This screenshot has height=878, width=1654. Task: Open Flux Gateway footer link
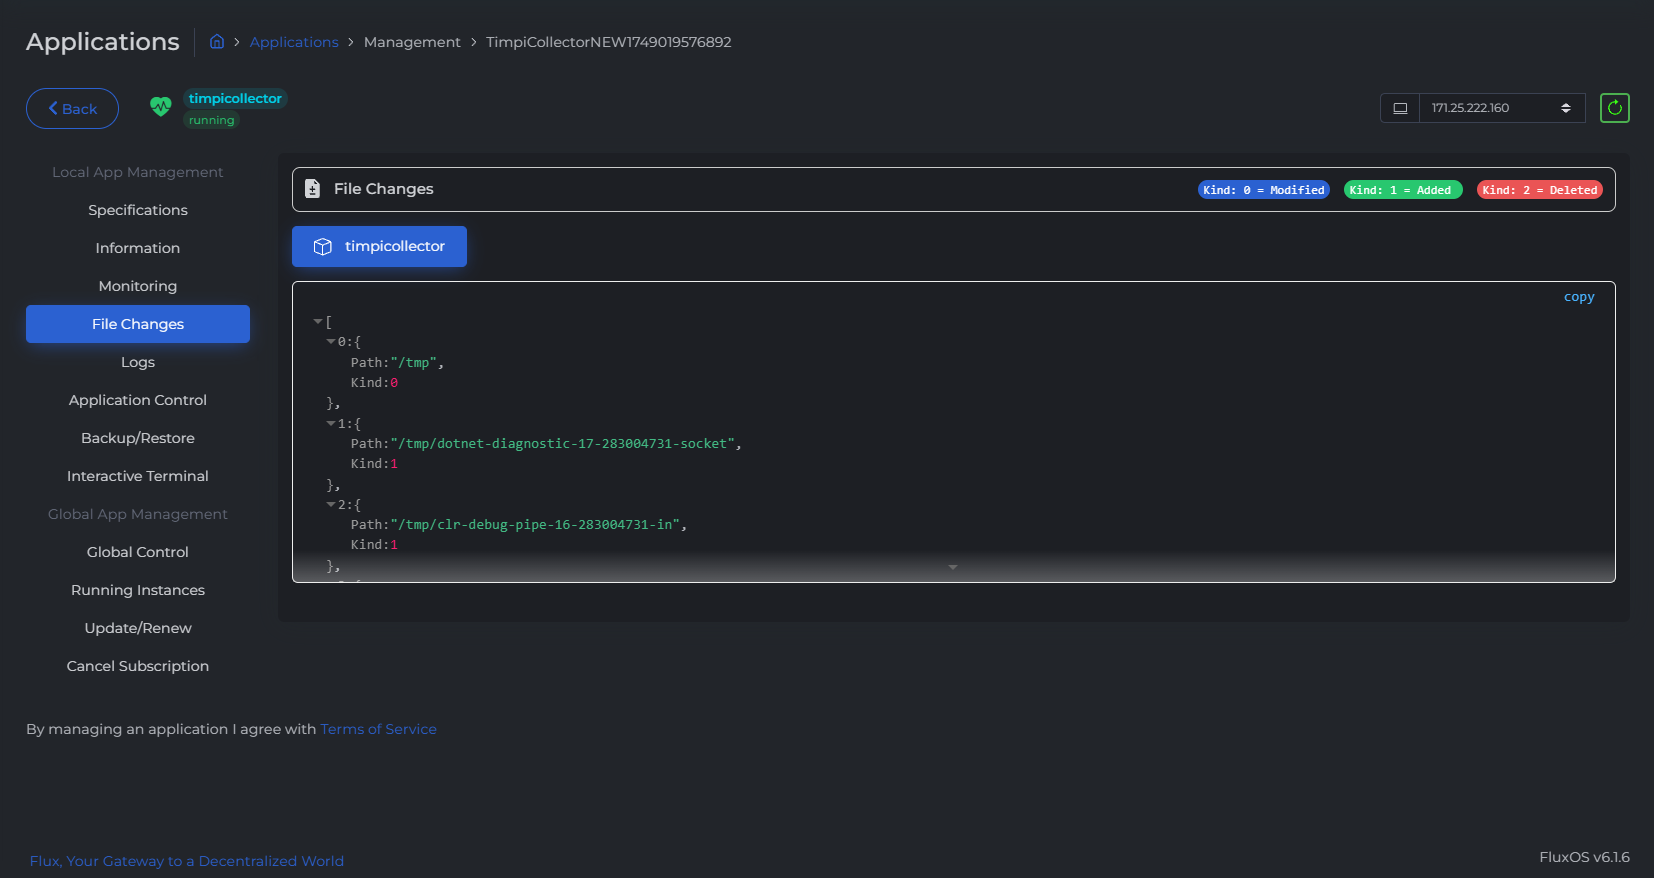click(187, 861)
